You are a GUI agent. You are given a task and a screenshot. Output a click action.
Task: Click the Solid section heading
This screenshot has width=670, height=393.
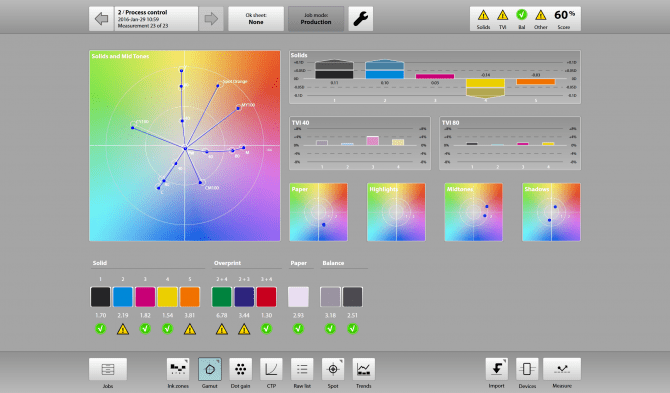(100, 263)
